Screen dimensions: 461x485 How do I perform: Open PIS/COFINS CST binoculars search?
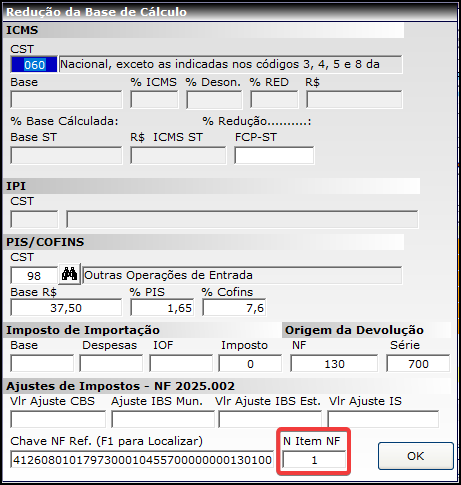(69, 274)
